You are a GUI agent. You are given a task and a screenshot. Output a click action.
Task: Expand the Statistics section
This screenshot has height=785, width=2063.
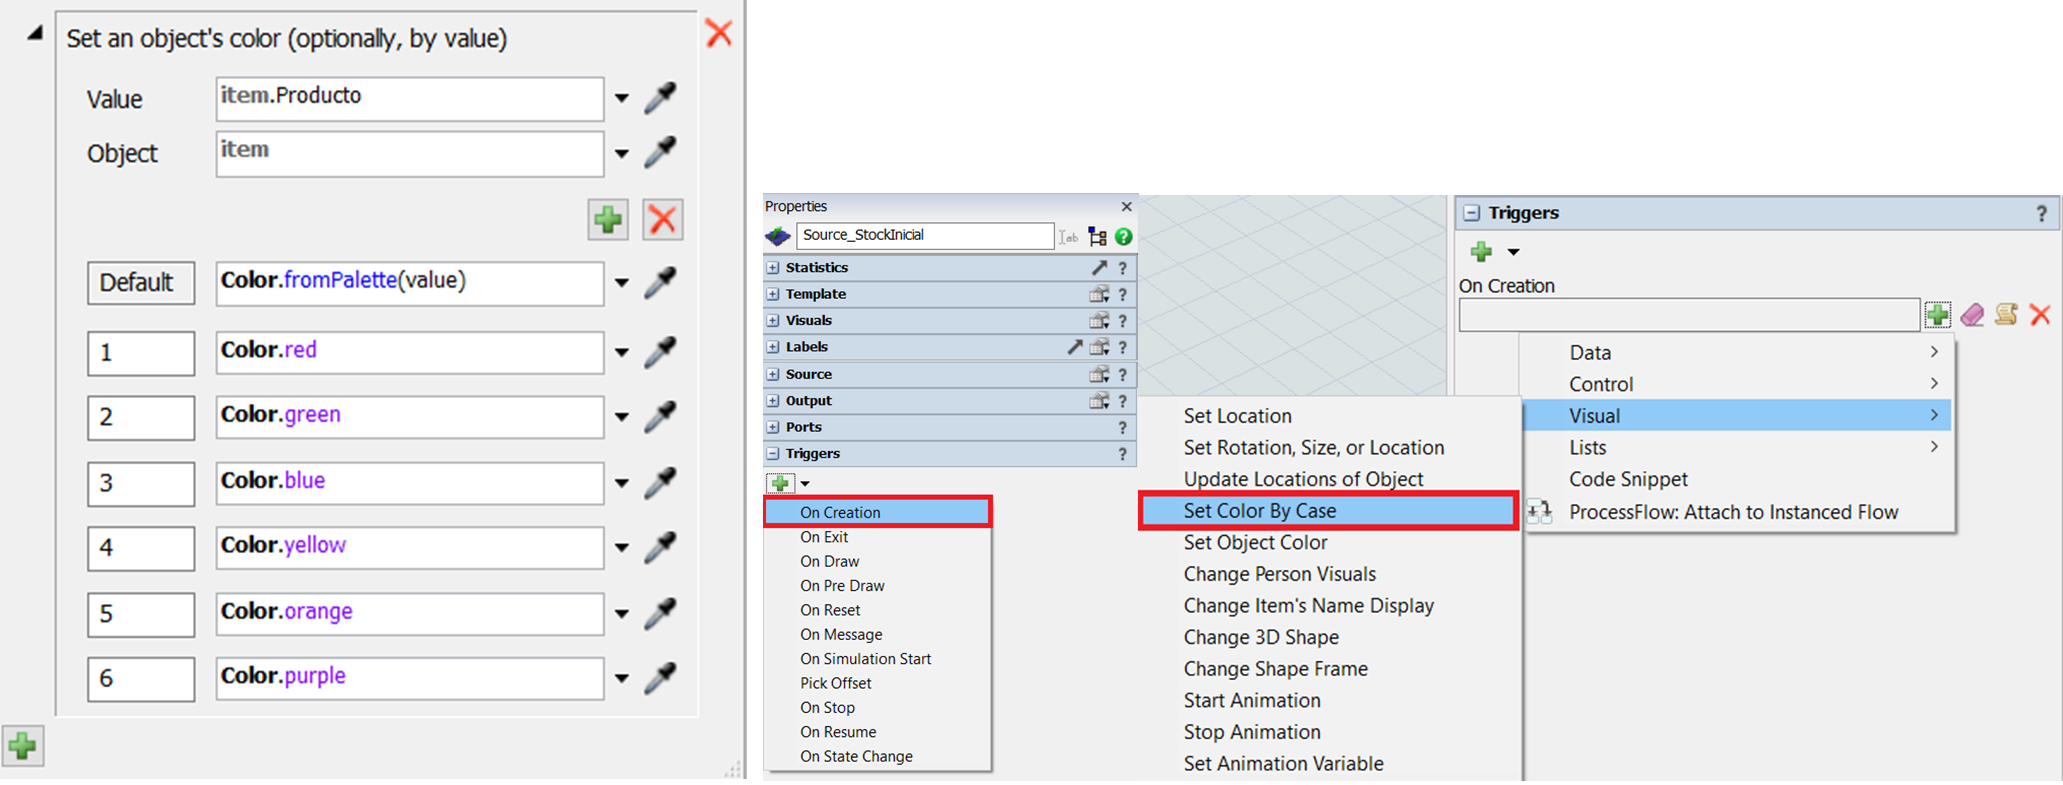point(773,268)
